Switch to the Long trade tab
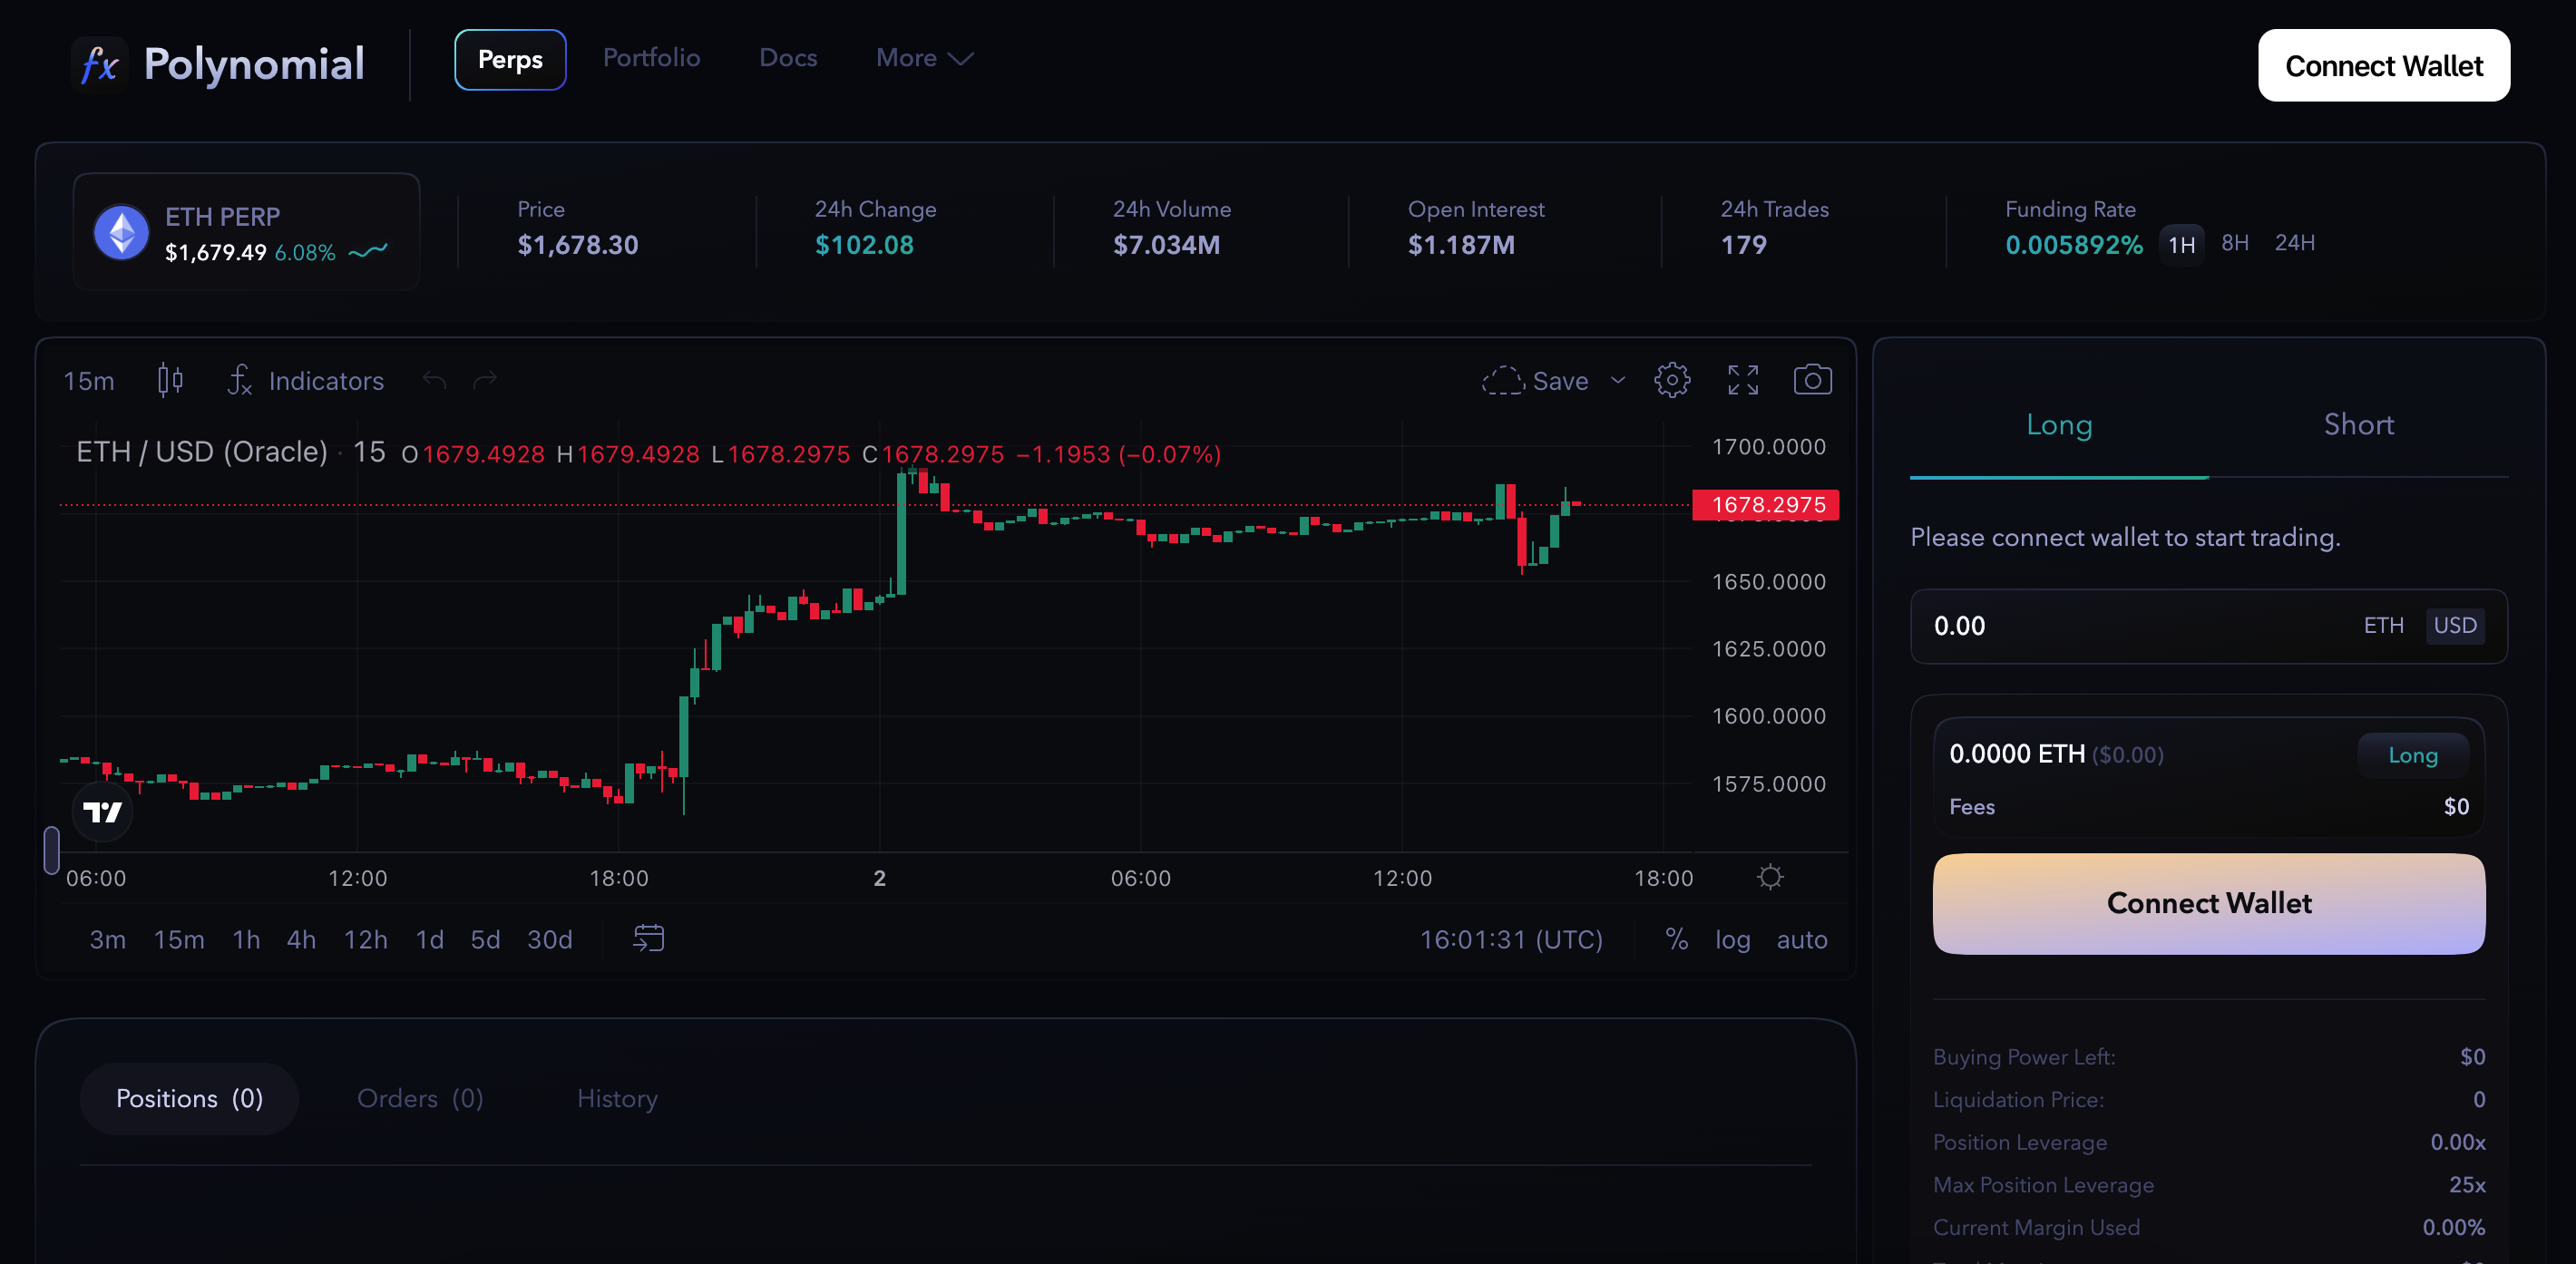 2058,424
